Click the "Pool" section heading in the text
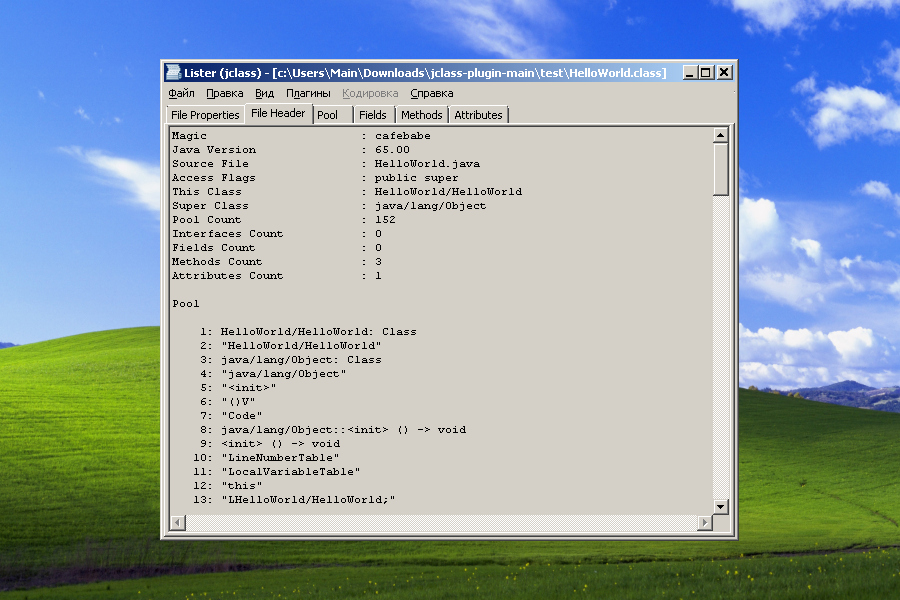 [185, 304]
